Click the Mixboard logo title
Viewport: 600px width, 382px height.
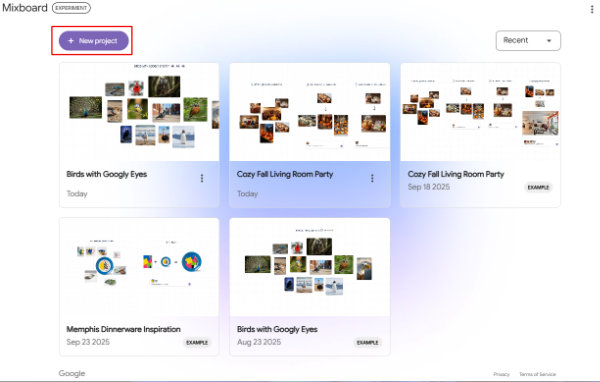[x=25, y=8]
